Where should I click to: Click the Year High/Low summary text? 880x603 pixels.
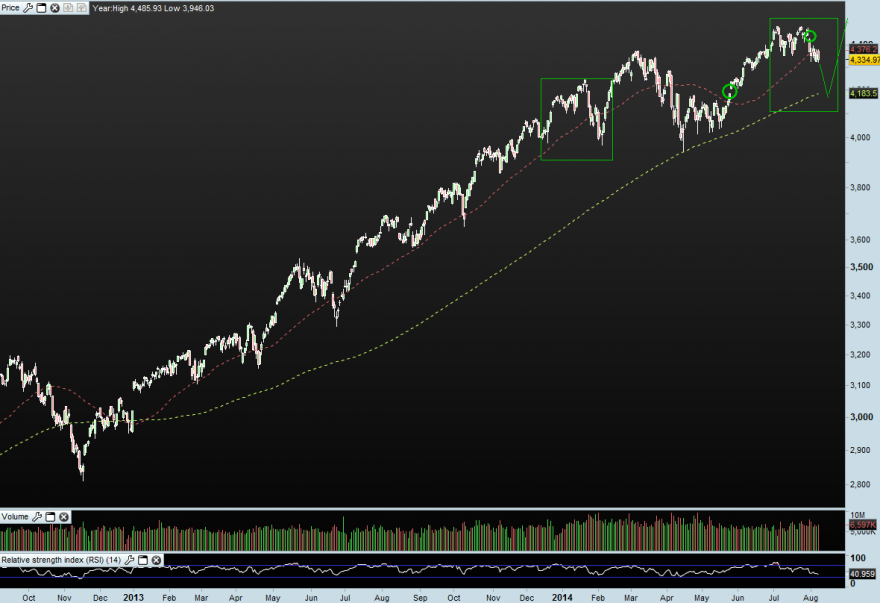pos(153,8)
